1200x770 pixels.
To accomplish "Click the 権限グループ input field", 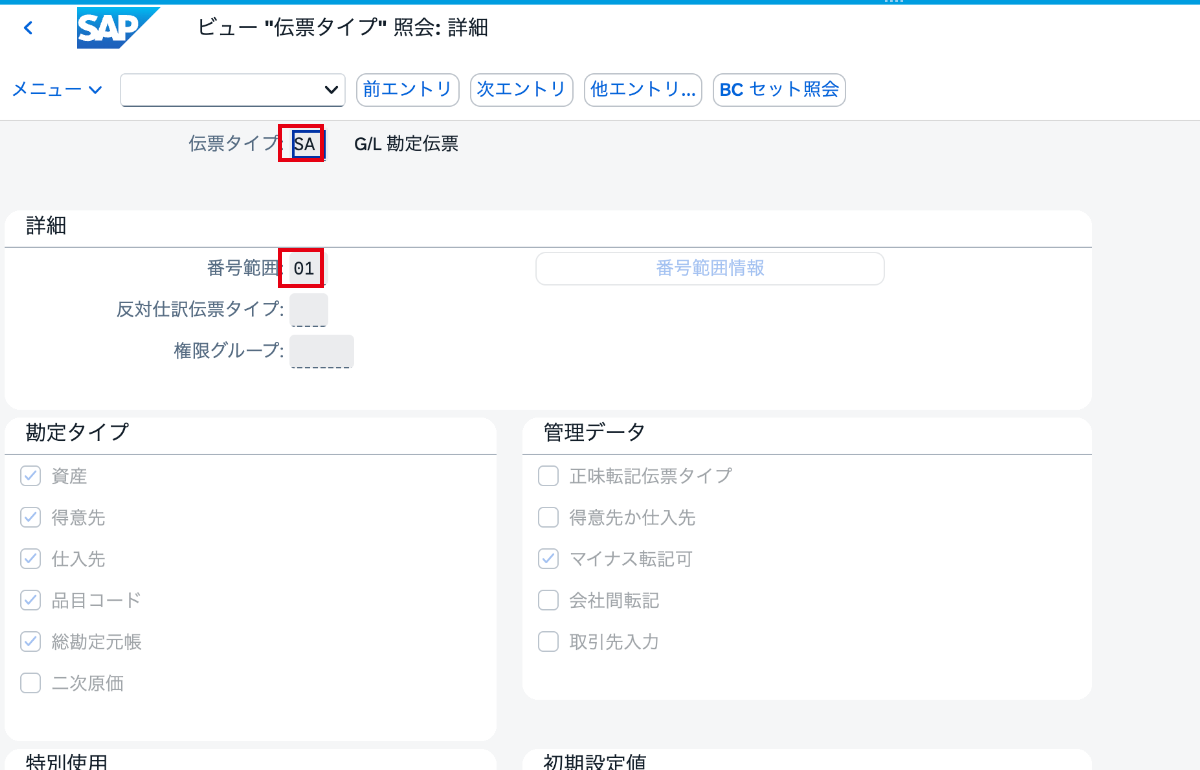I will point(322,352).
